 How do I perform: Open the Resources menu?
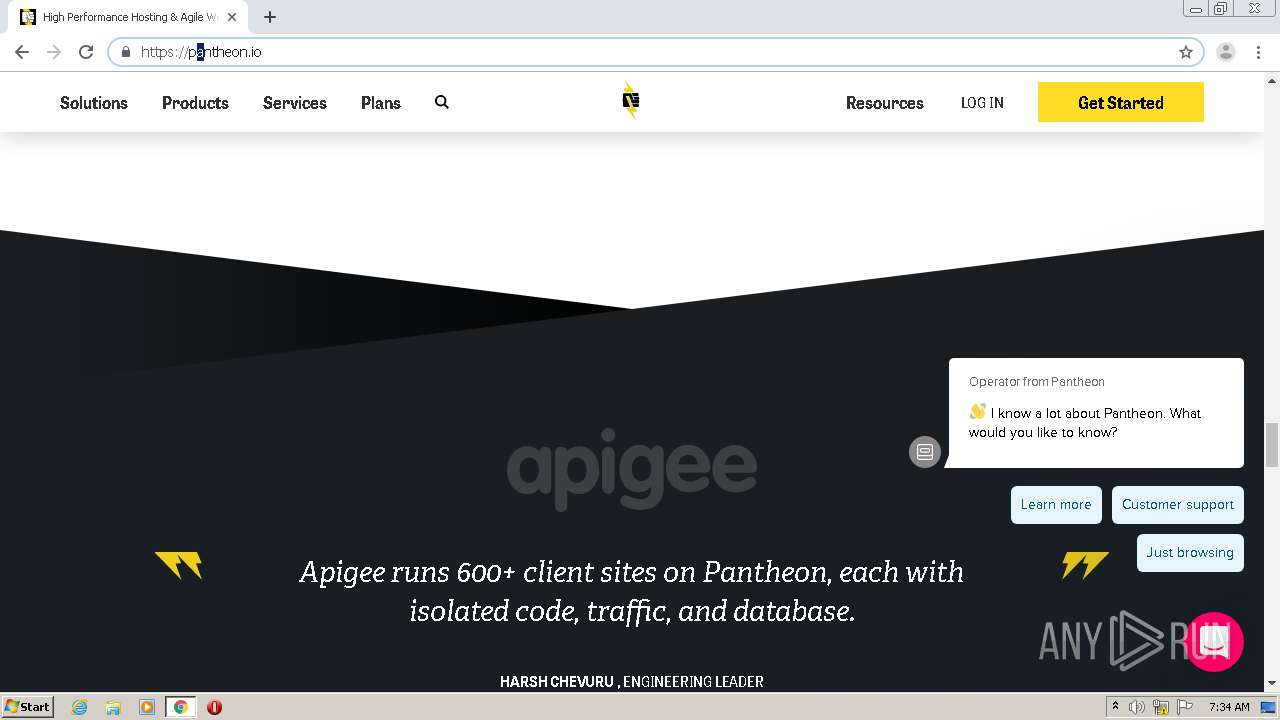click(x=885, y=103)
